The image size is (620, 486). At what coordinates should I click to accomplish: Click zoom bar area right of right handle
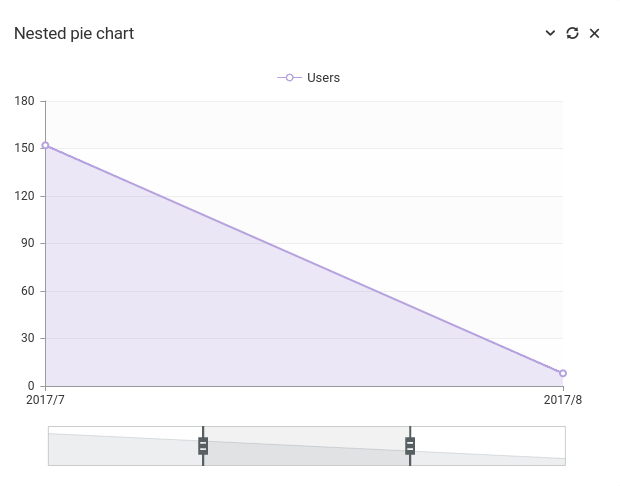click(487, 446)
